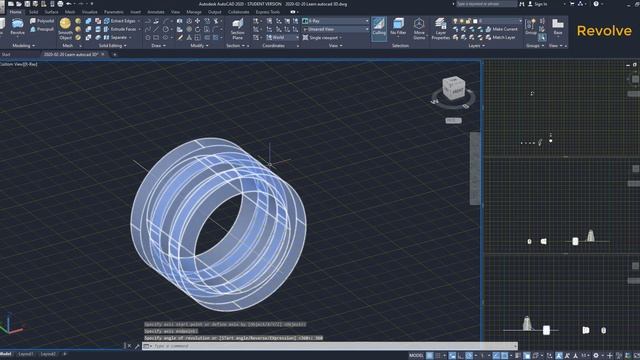Click the Undo arrow in Quick Access toolbar
Screen dimensions: 640x360
point(69,4)
